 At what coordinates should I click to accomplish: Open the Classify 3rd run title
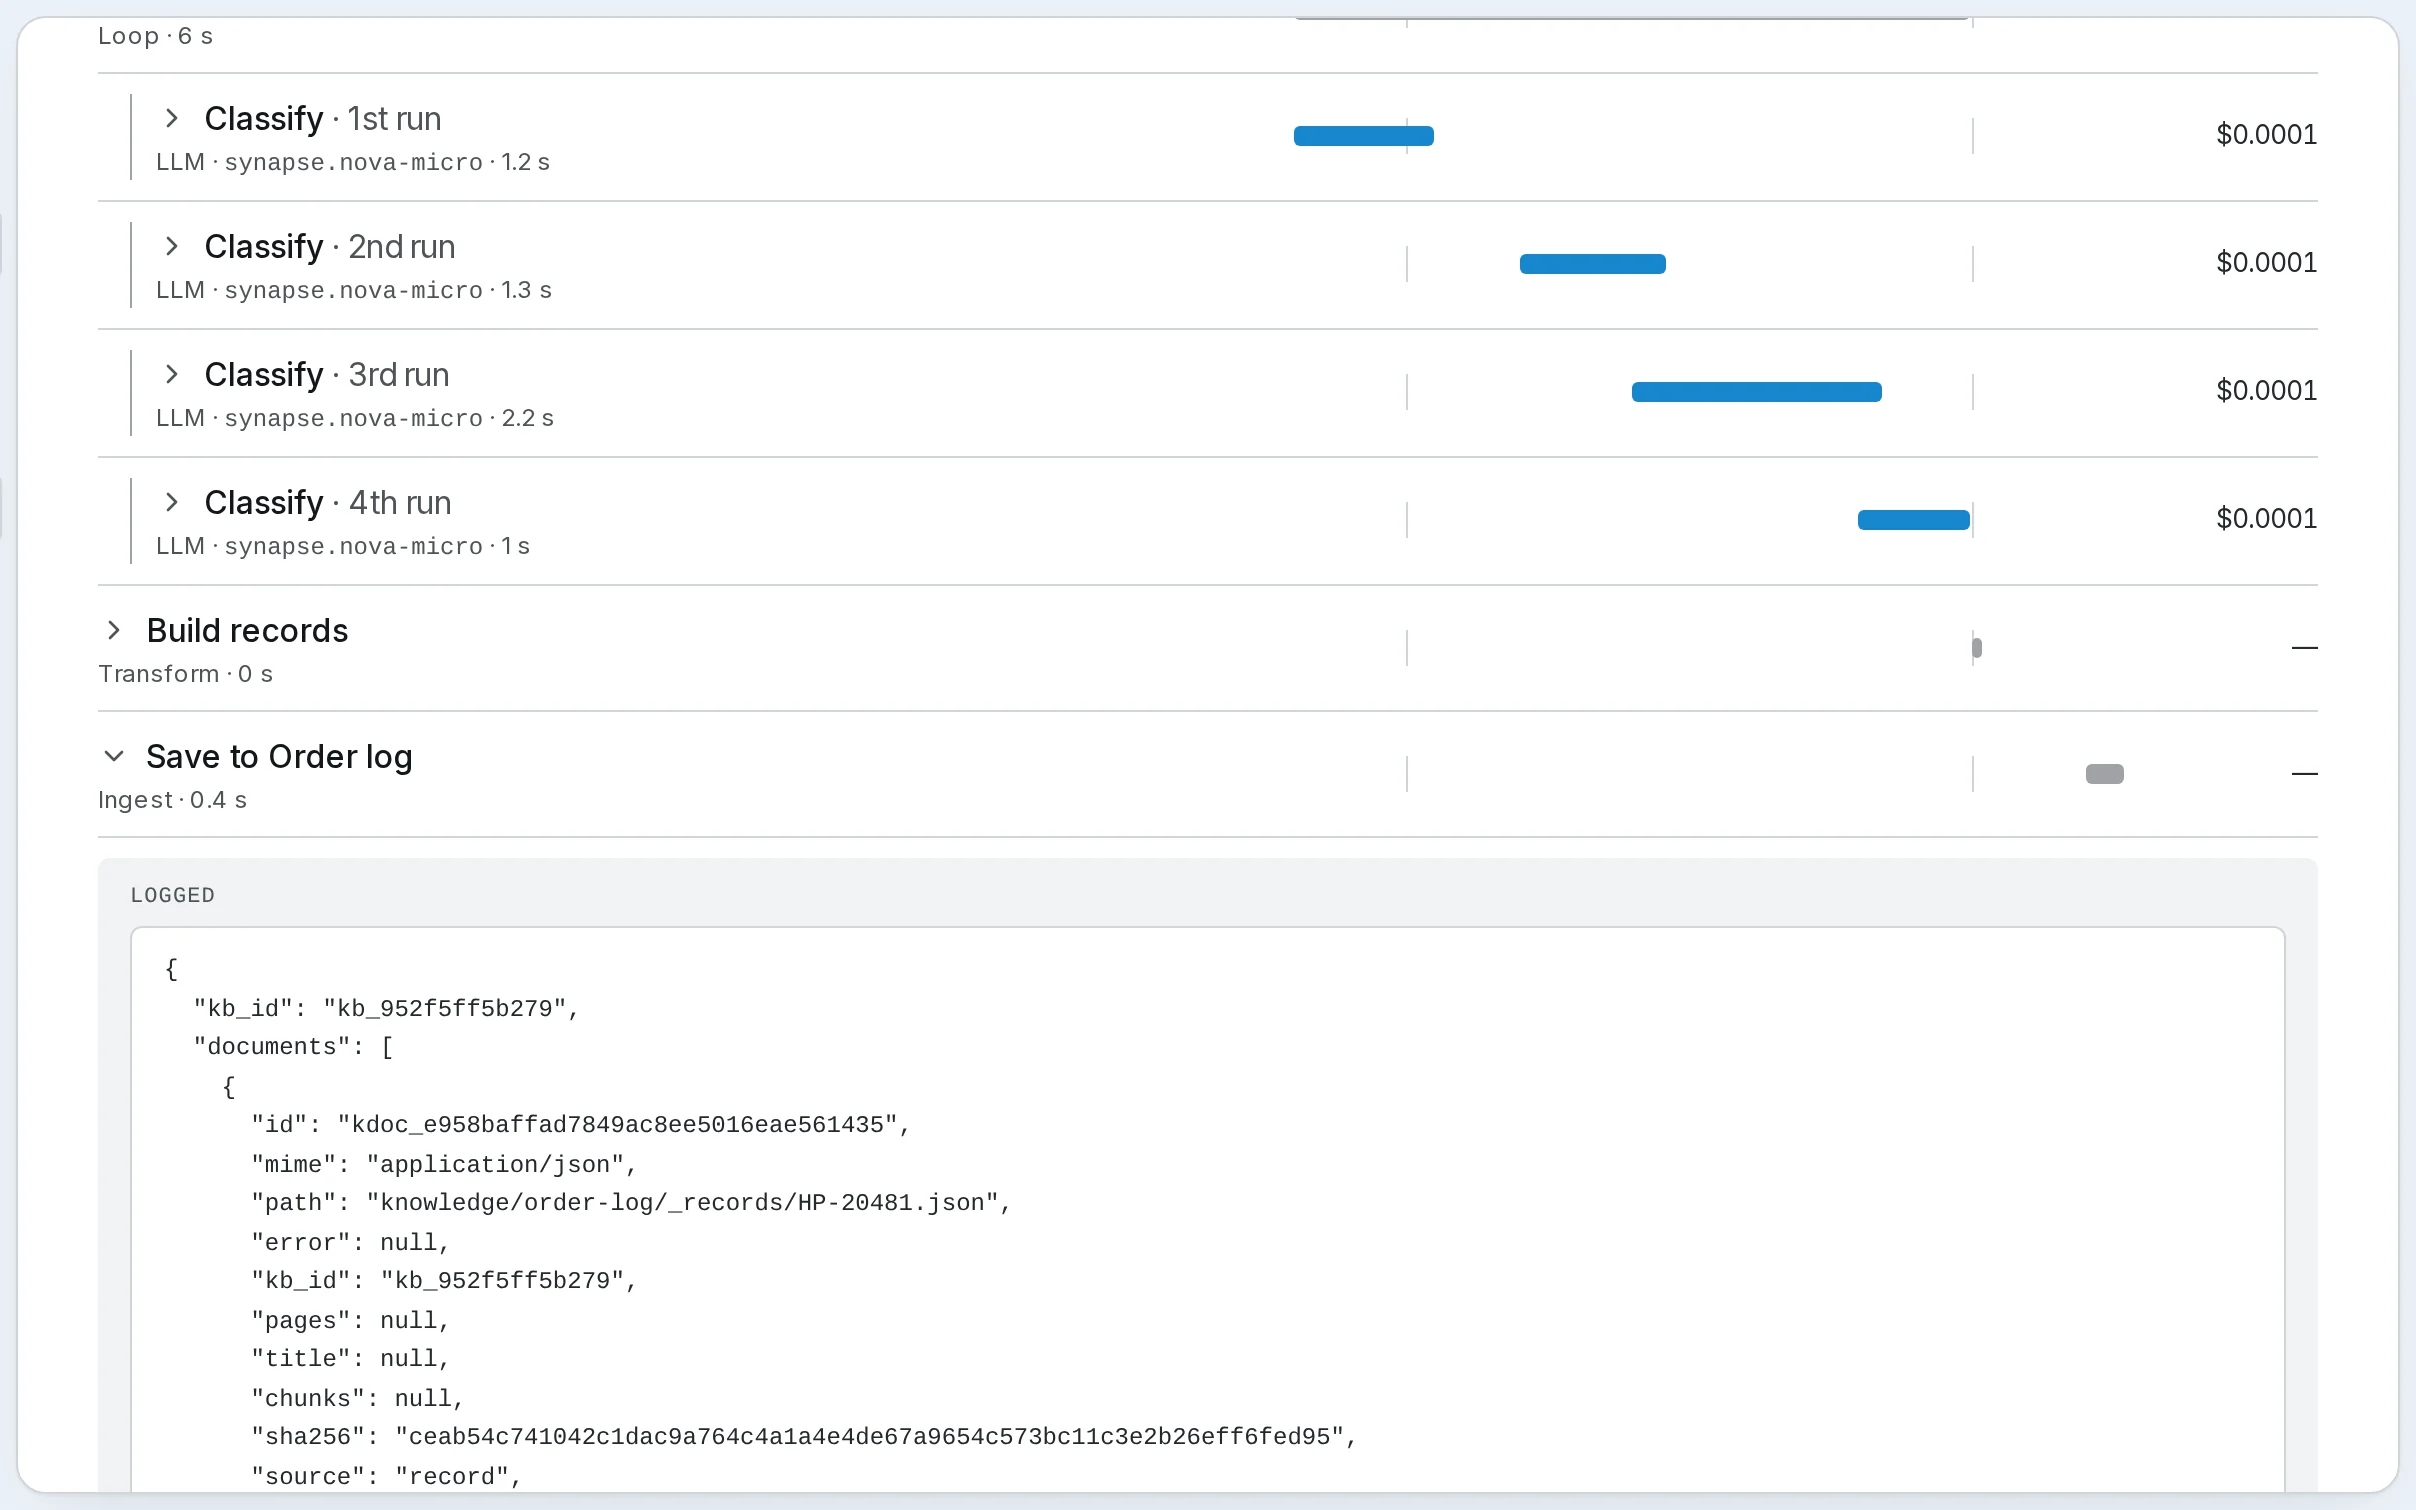tap(327, 375)
